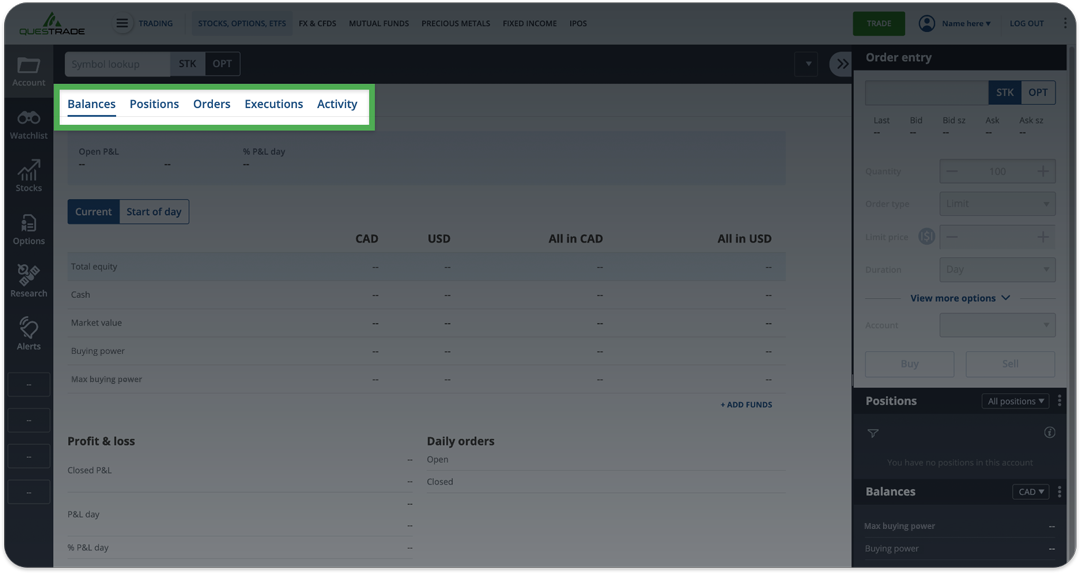This screenshot has height=573, width=1080.
Task: Click the Quantity field showing 100
Action: click(997, 171)
